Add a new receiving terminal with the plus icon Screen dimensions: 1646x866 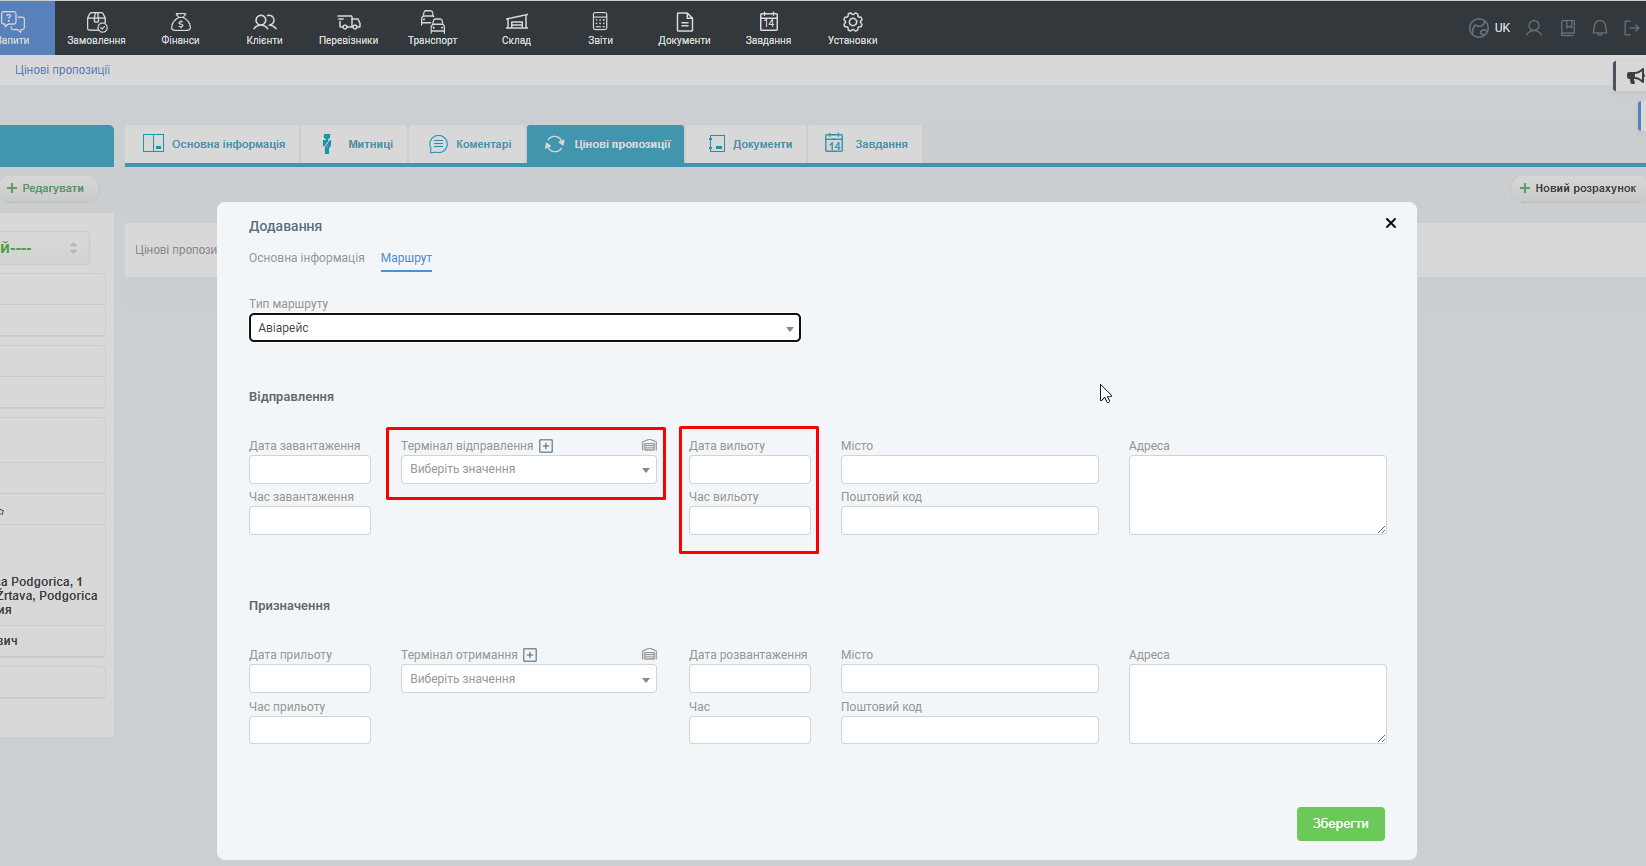click(x=530, y=655)
